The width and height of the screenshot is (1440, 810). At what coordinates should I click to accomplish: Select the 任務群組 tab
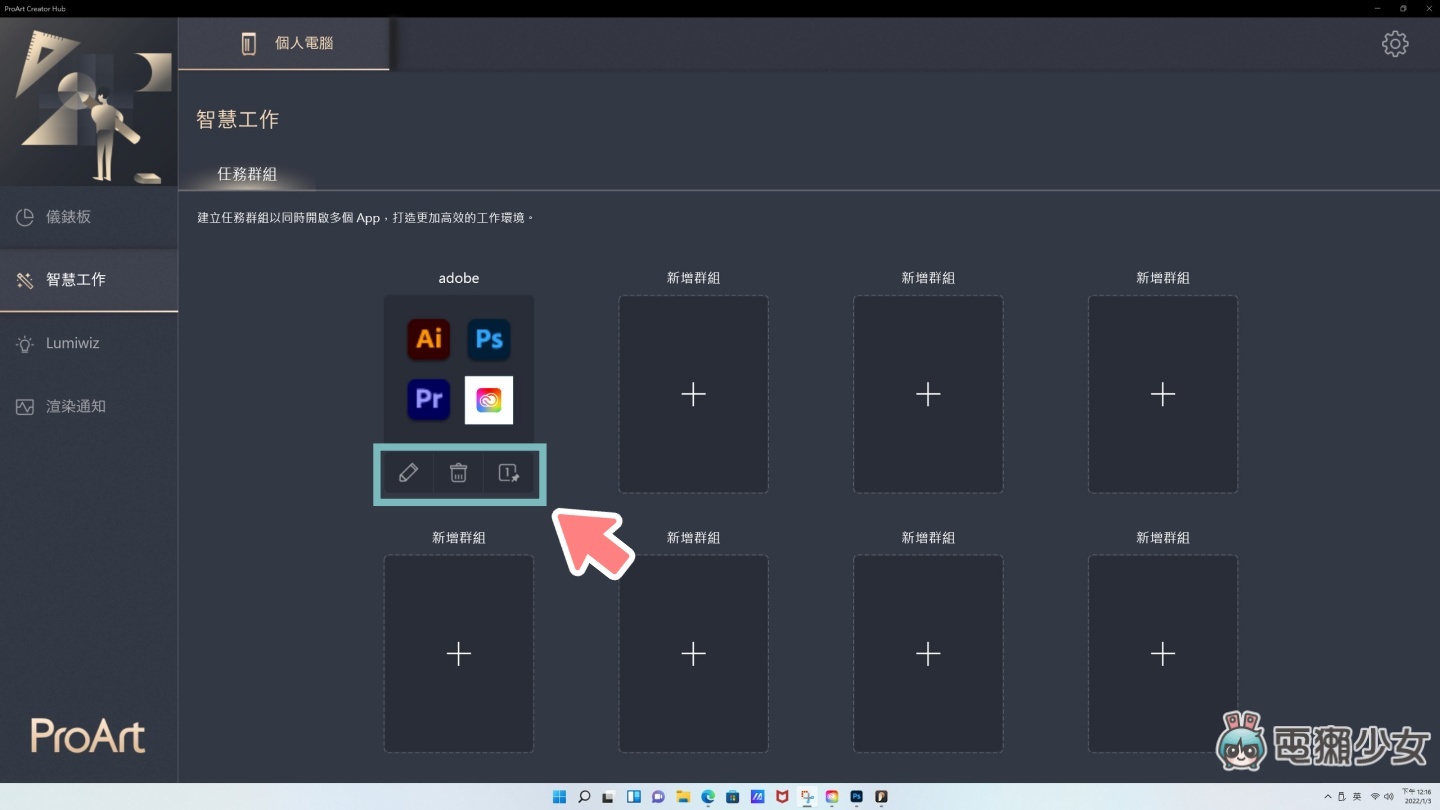point(248,174)
